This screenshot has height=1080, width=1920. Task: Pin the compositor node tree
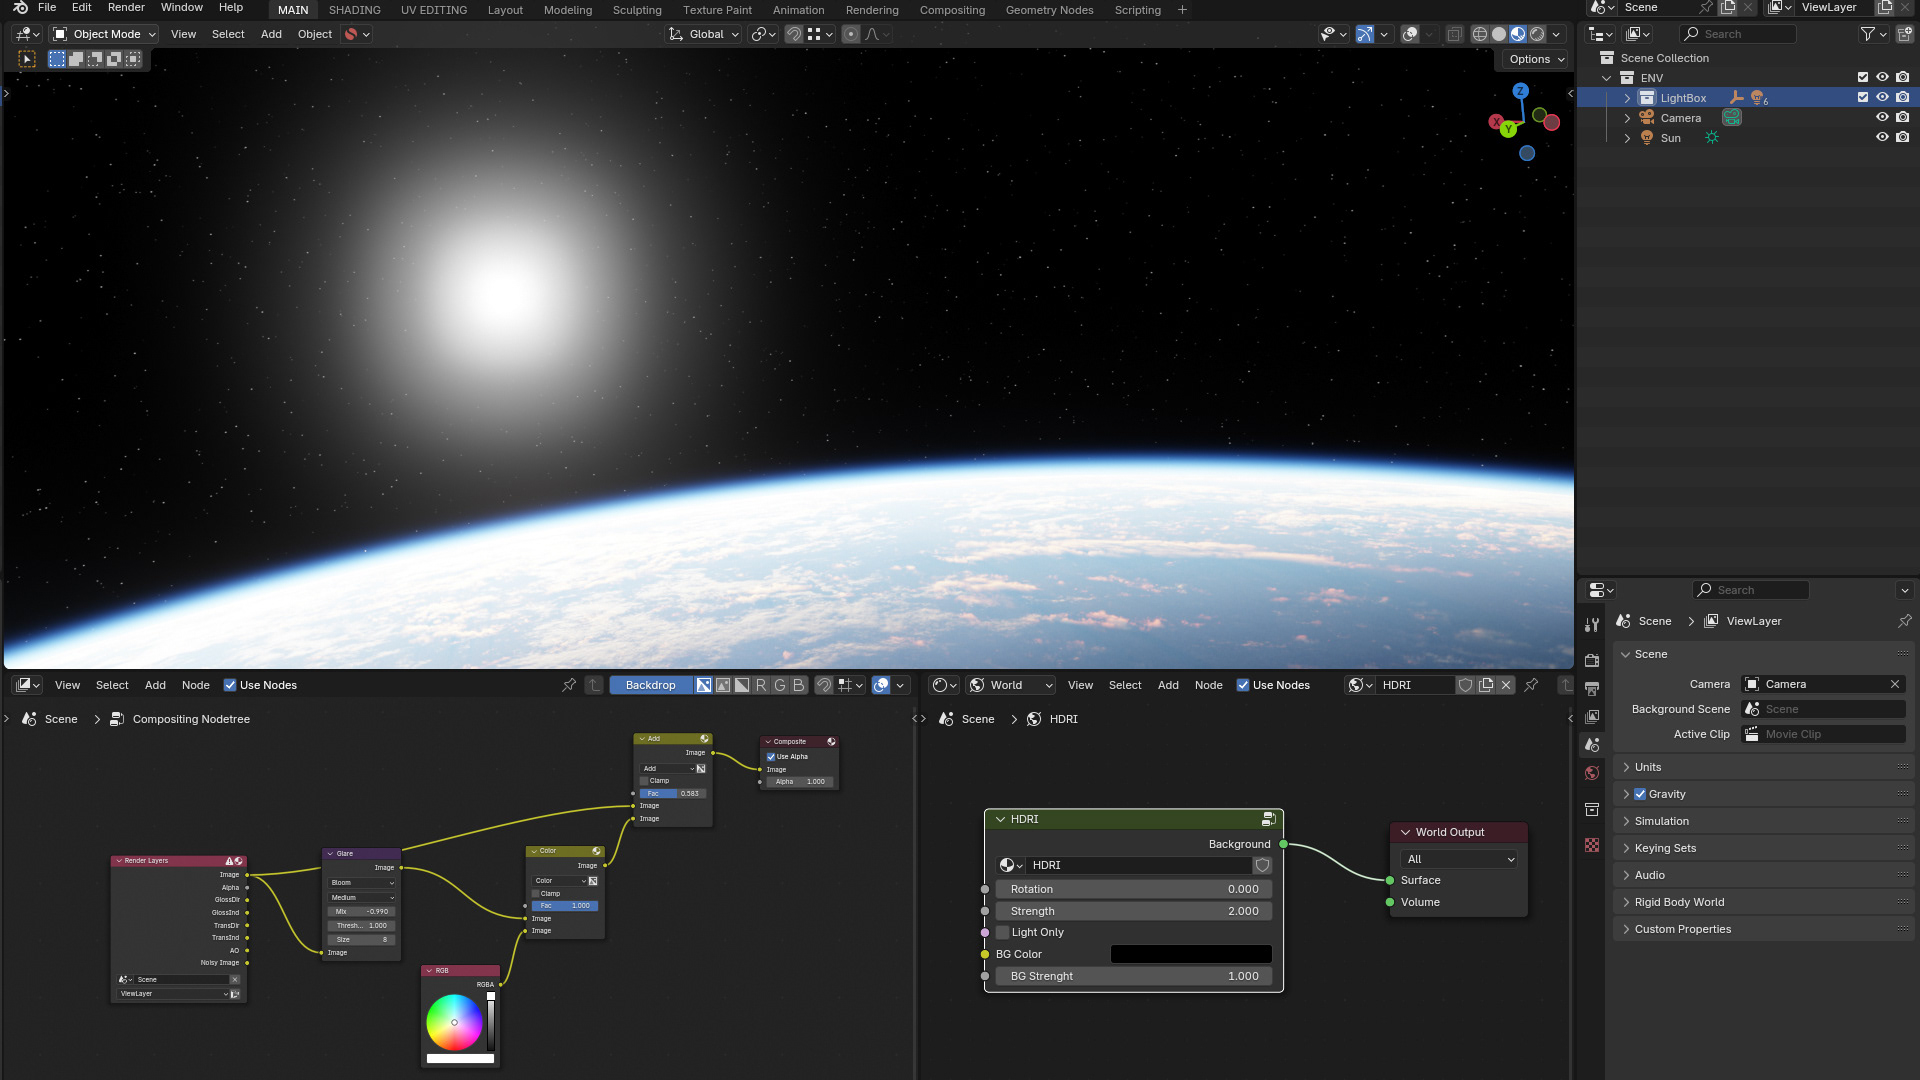tap(569, 685)
